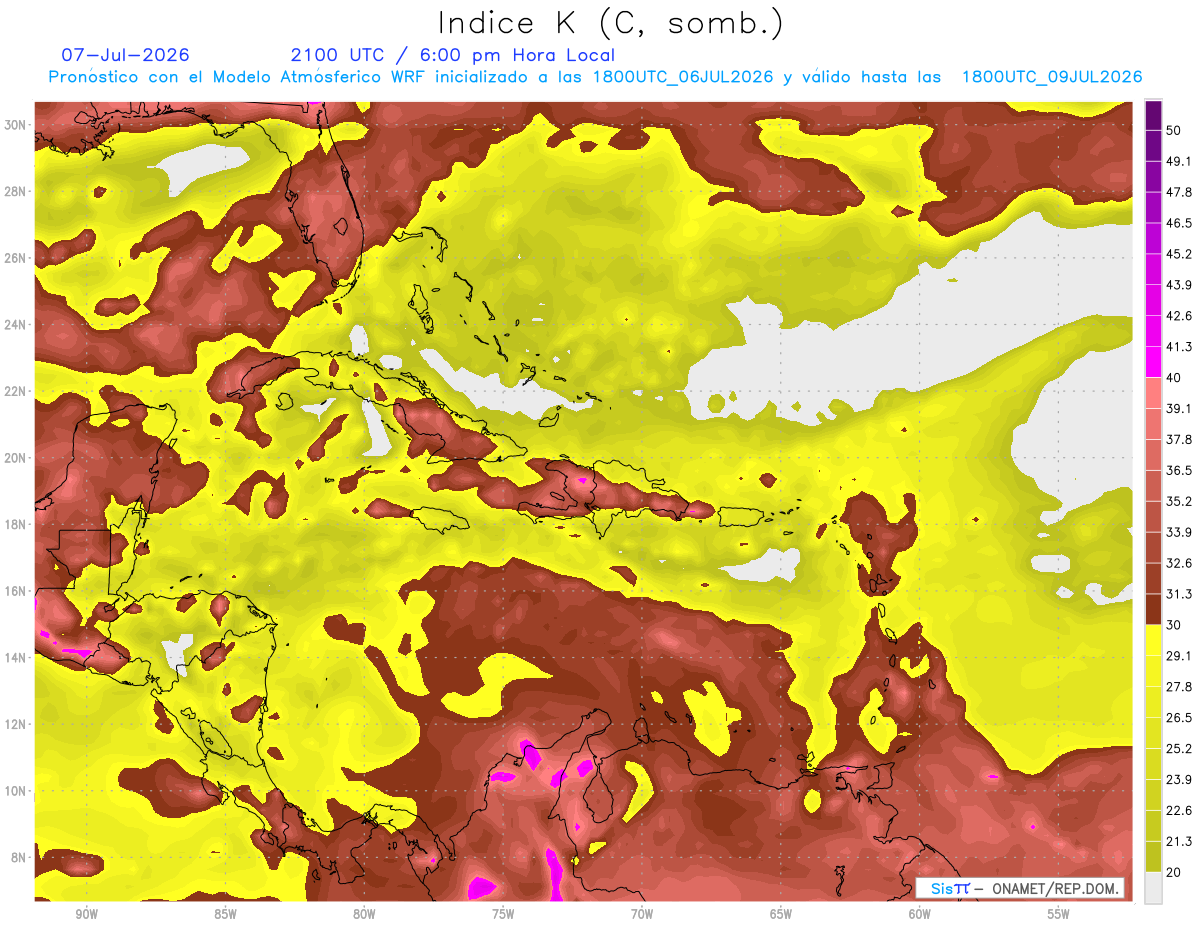The width and height of the screenshot is (1200, 927).
Task: Click the 90W longitude label
Action: coord(86,915)
